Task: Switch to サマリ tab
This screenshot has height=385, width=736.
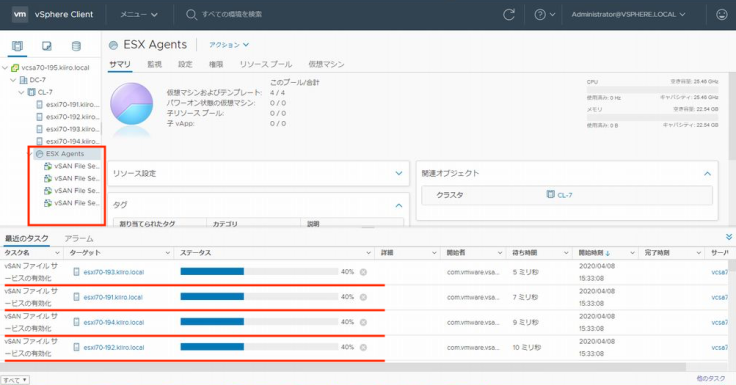Action: click(x=120, y=64)
